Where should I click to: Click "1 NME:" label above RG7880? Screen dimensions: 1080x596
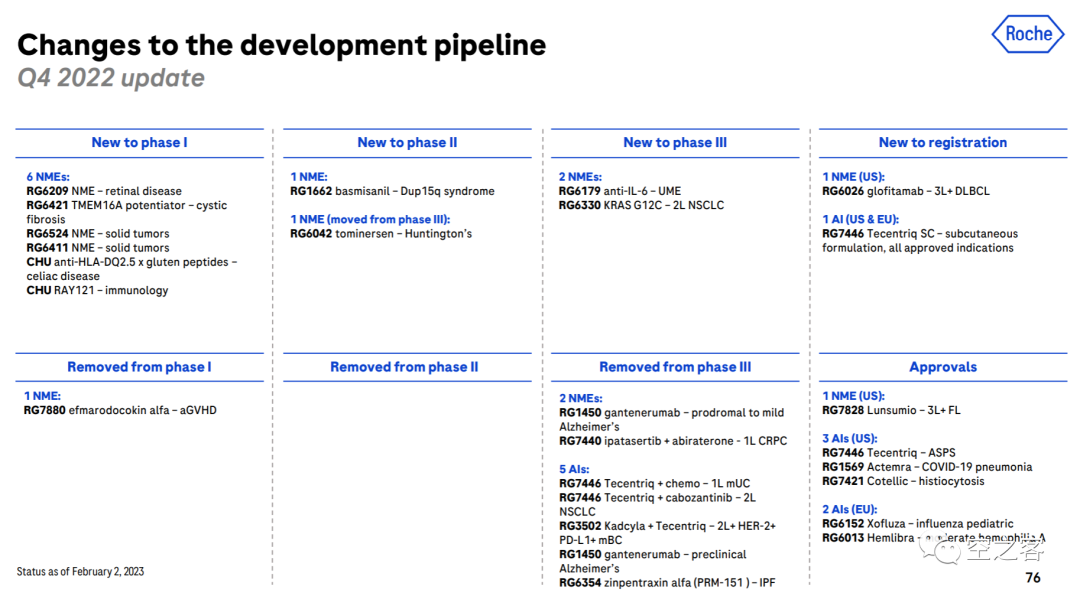(42, 396)
